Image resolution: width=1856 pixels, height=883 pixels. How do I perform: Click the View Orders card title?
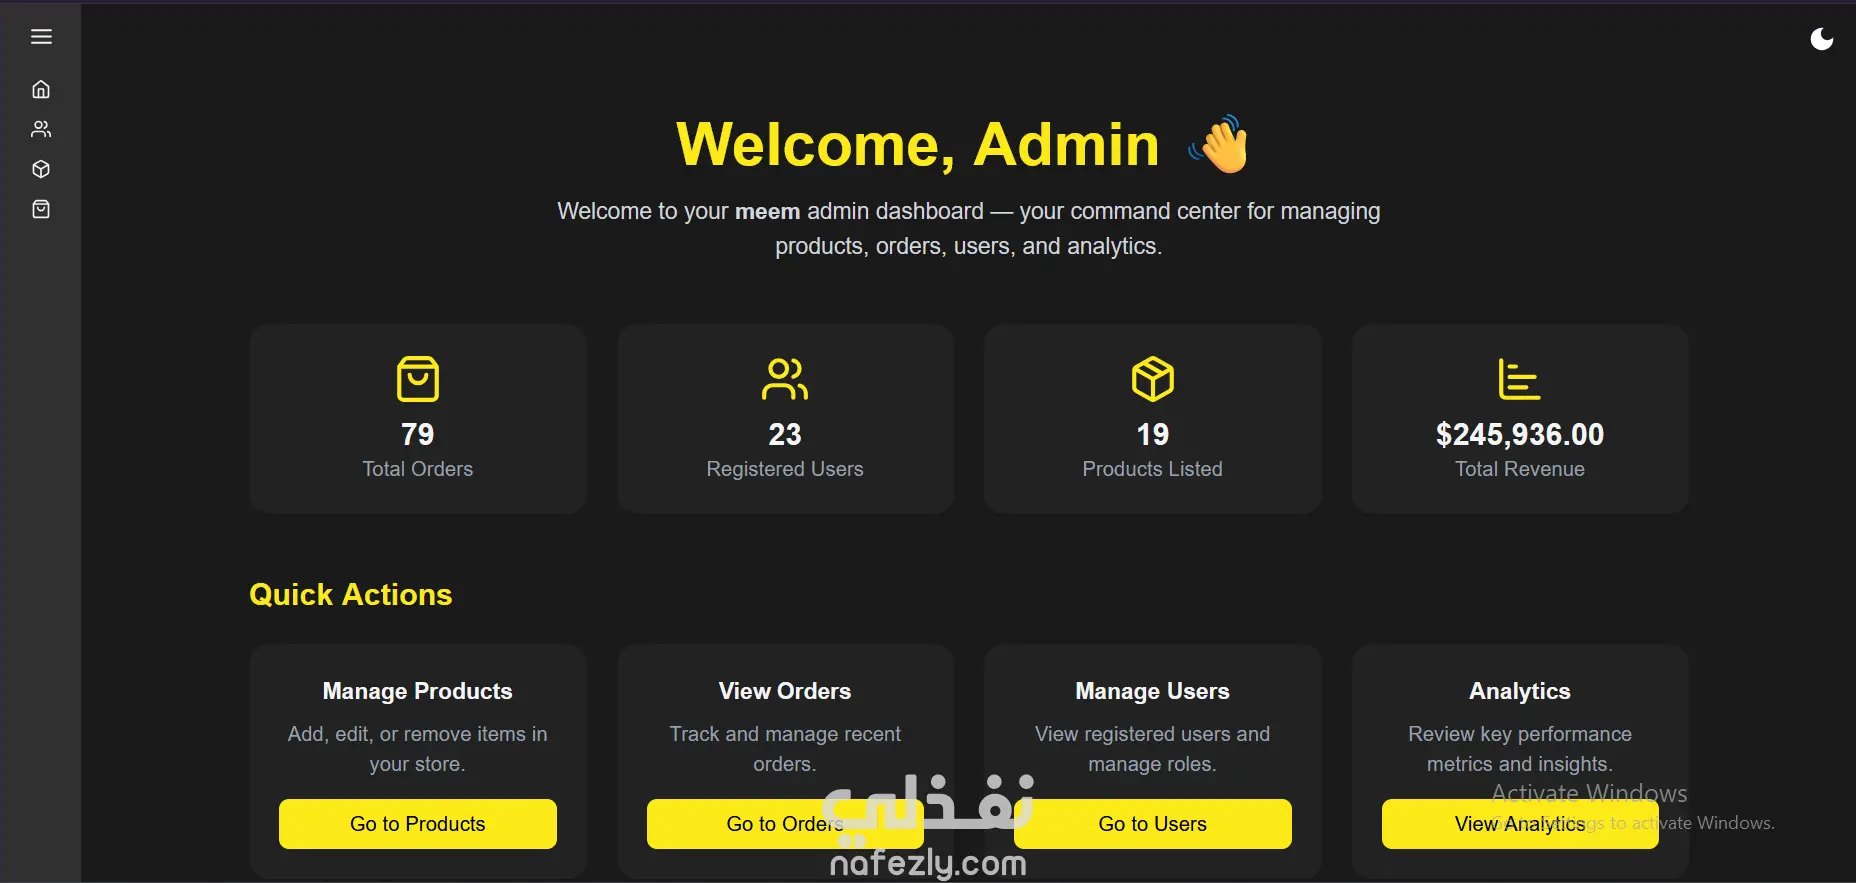coord(785,691)
